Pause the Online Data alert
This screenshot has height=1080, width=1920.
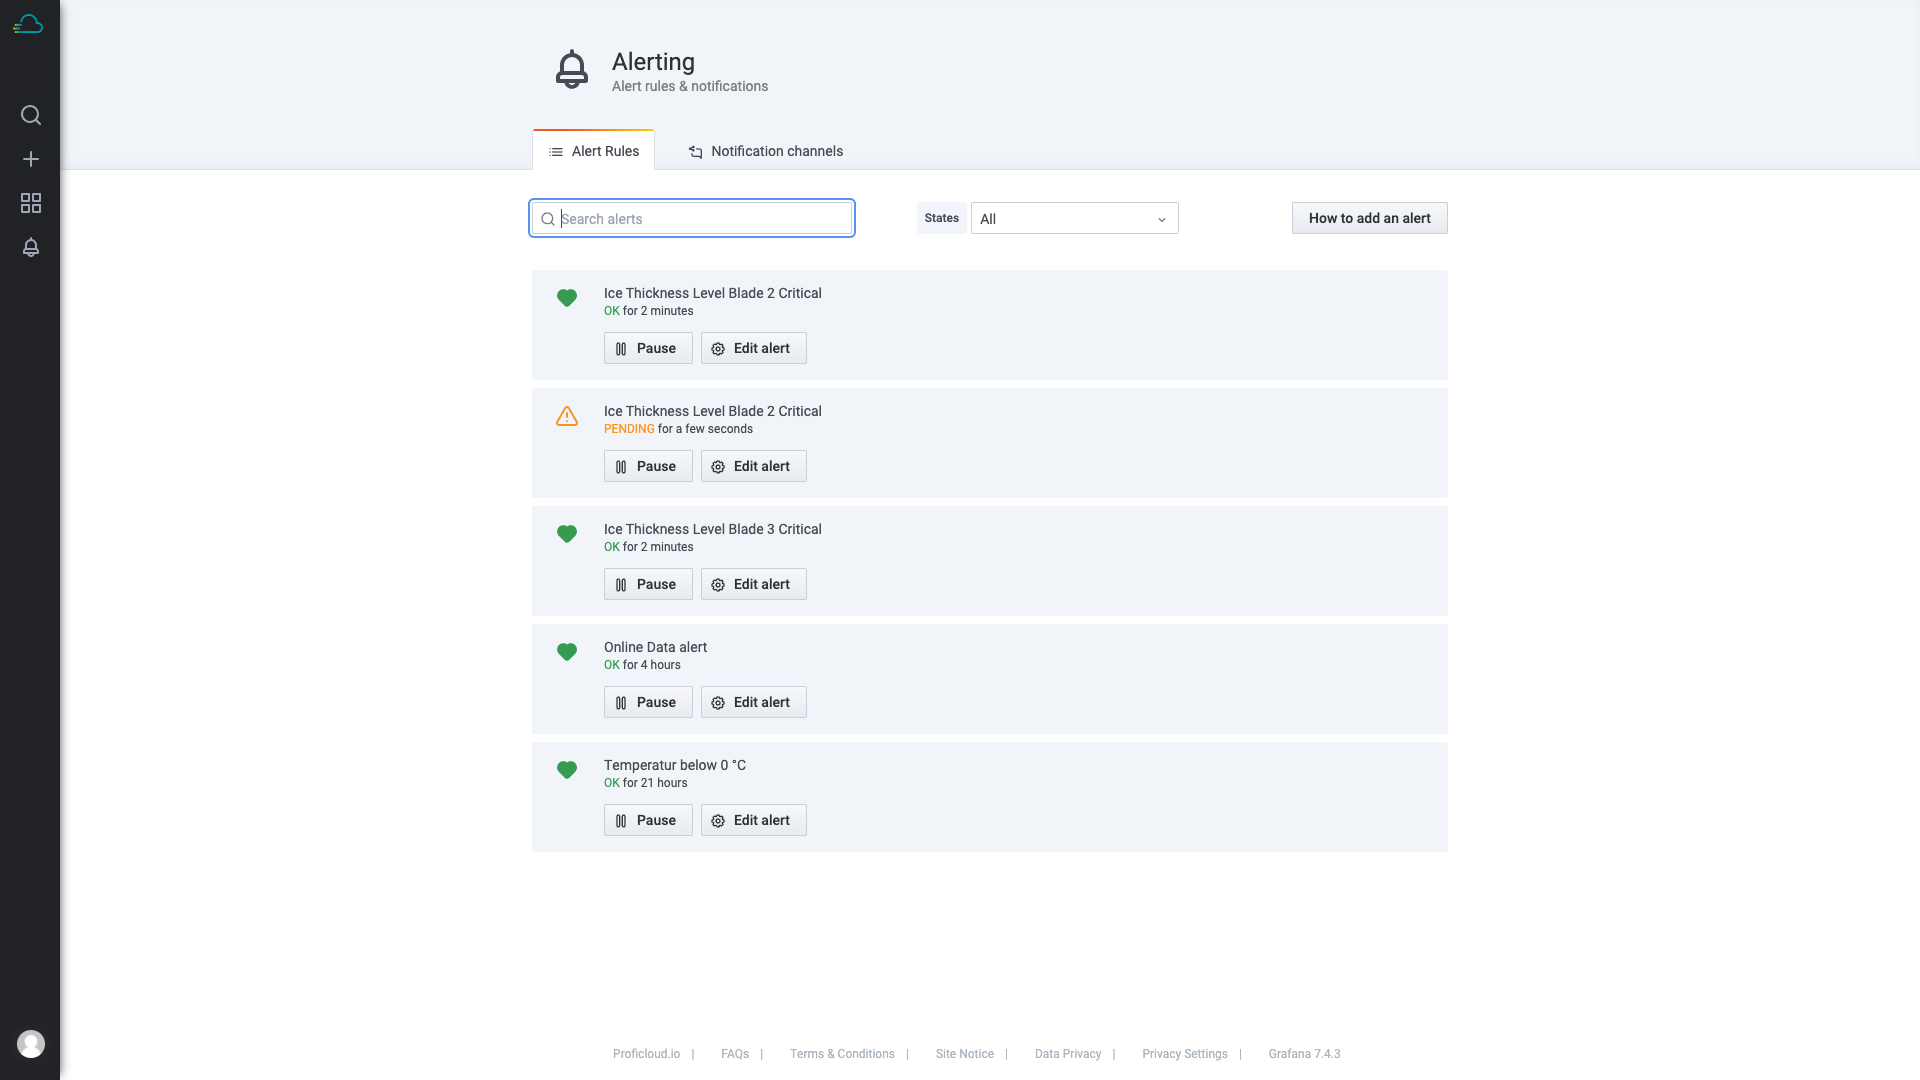click(647, 702)
